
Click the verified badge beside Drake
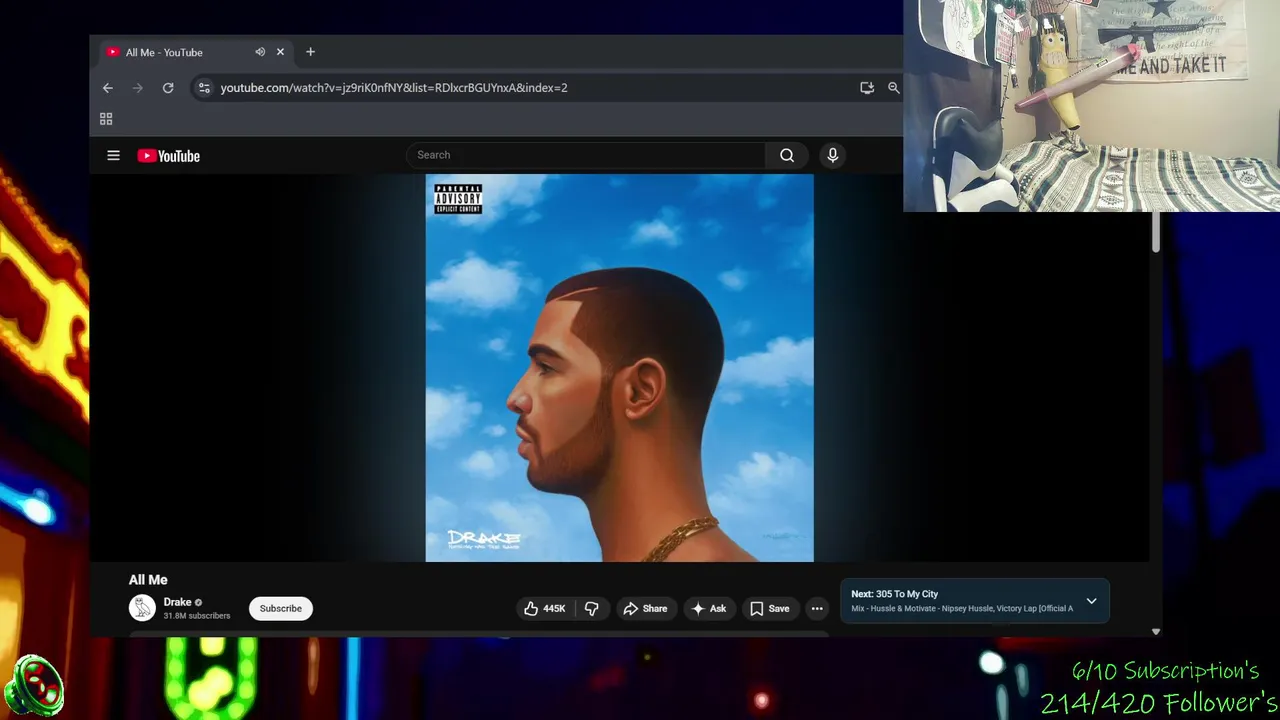(x=198, y=602)
